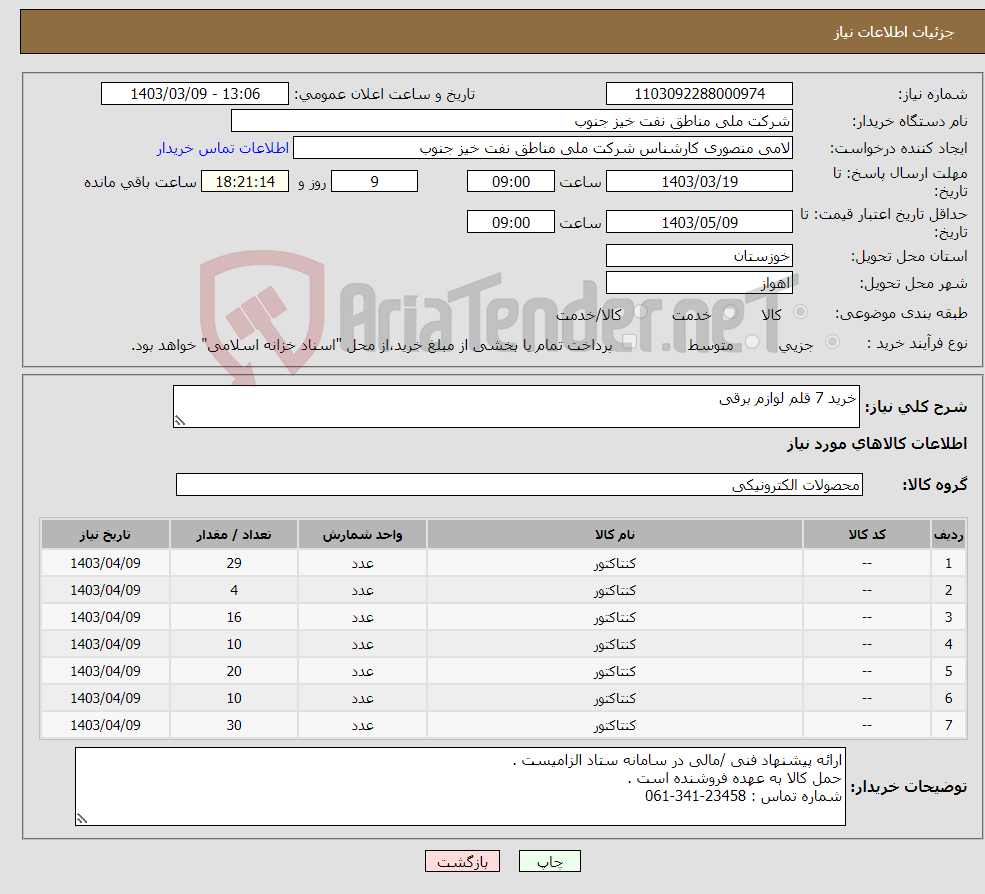This screenshot has width=985, height=894.
Task: Click the buyer name field شرکت ملی مناطق نفت خیز جنوب
Action: point(511,121)
